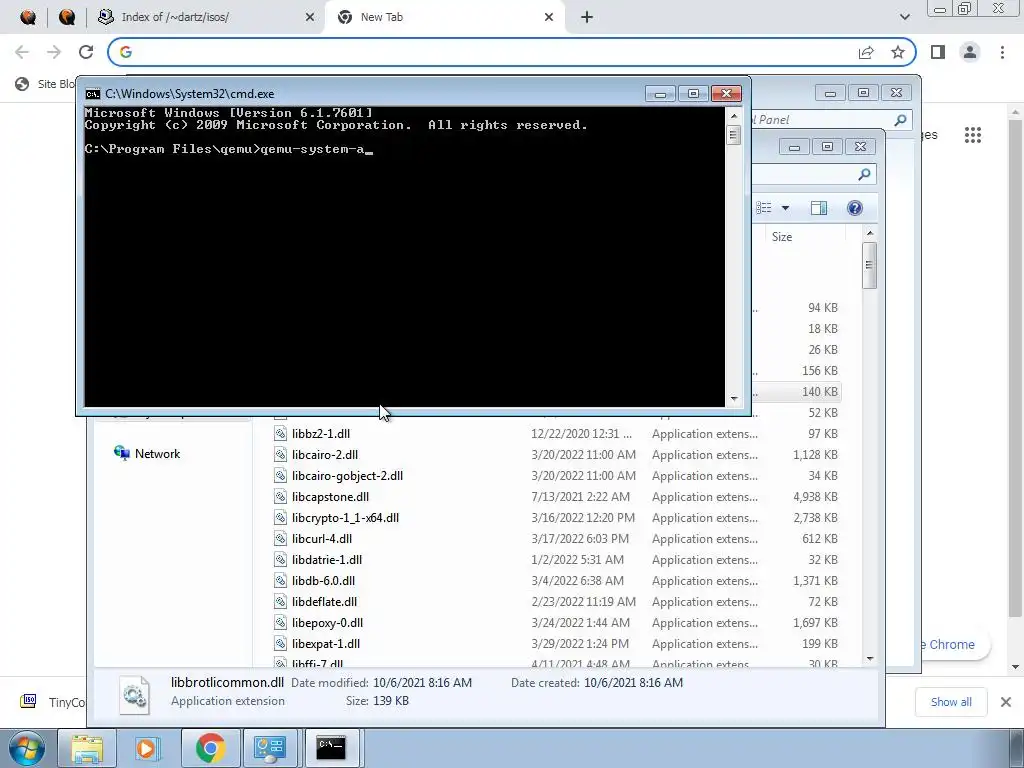This screenshot has width=1024, height=768.
Task: Click the help icon in Explorer toolbar
Action: 854,208
